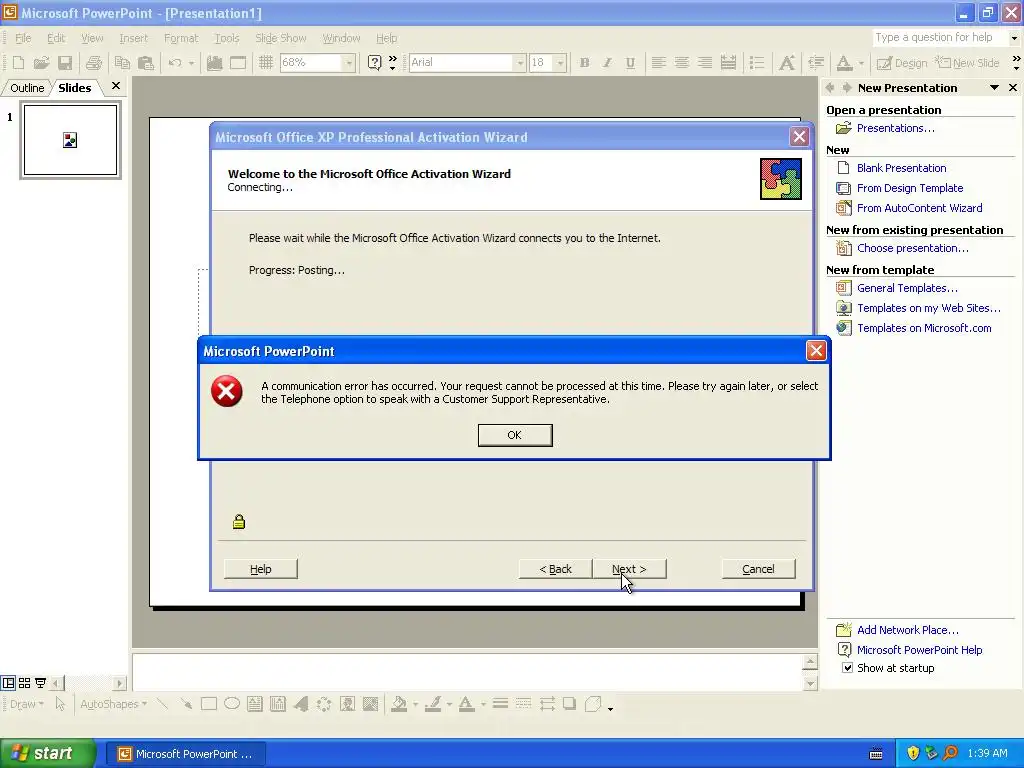Open the Format menu

click(x=181, y=38)
